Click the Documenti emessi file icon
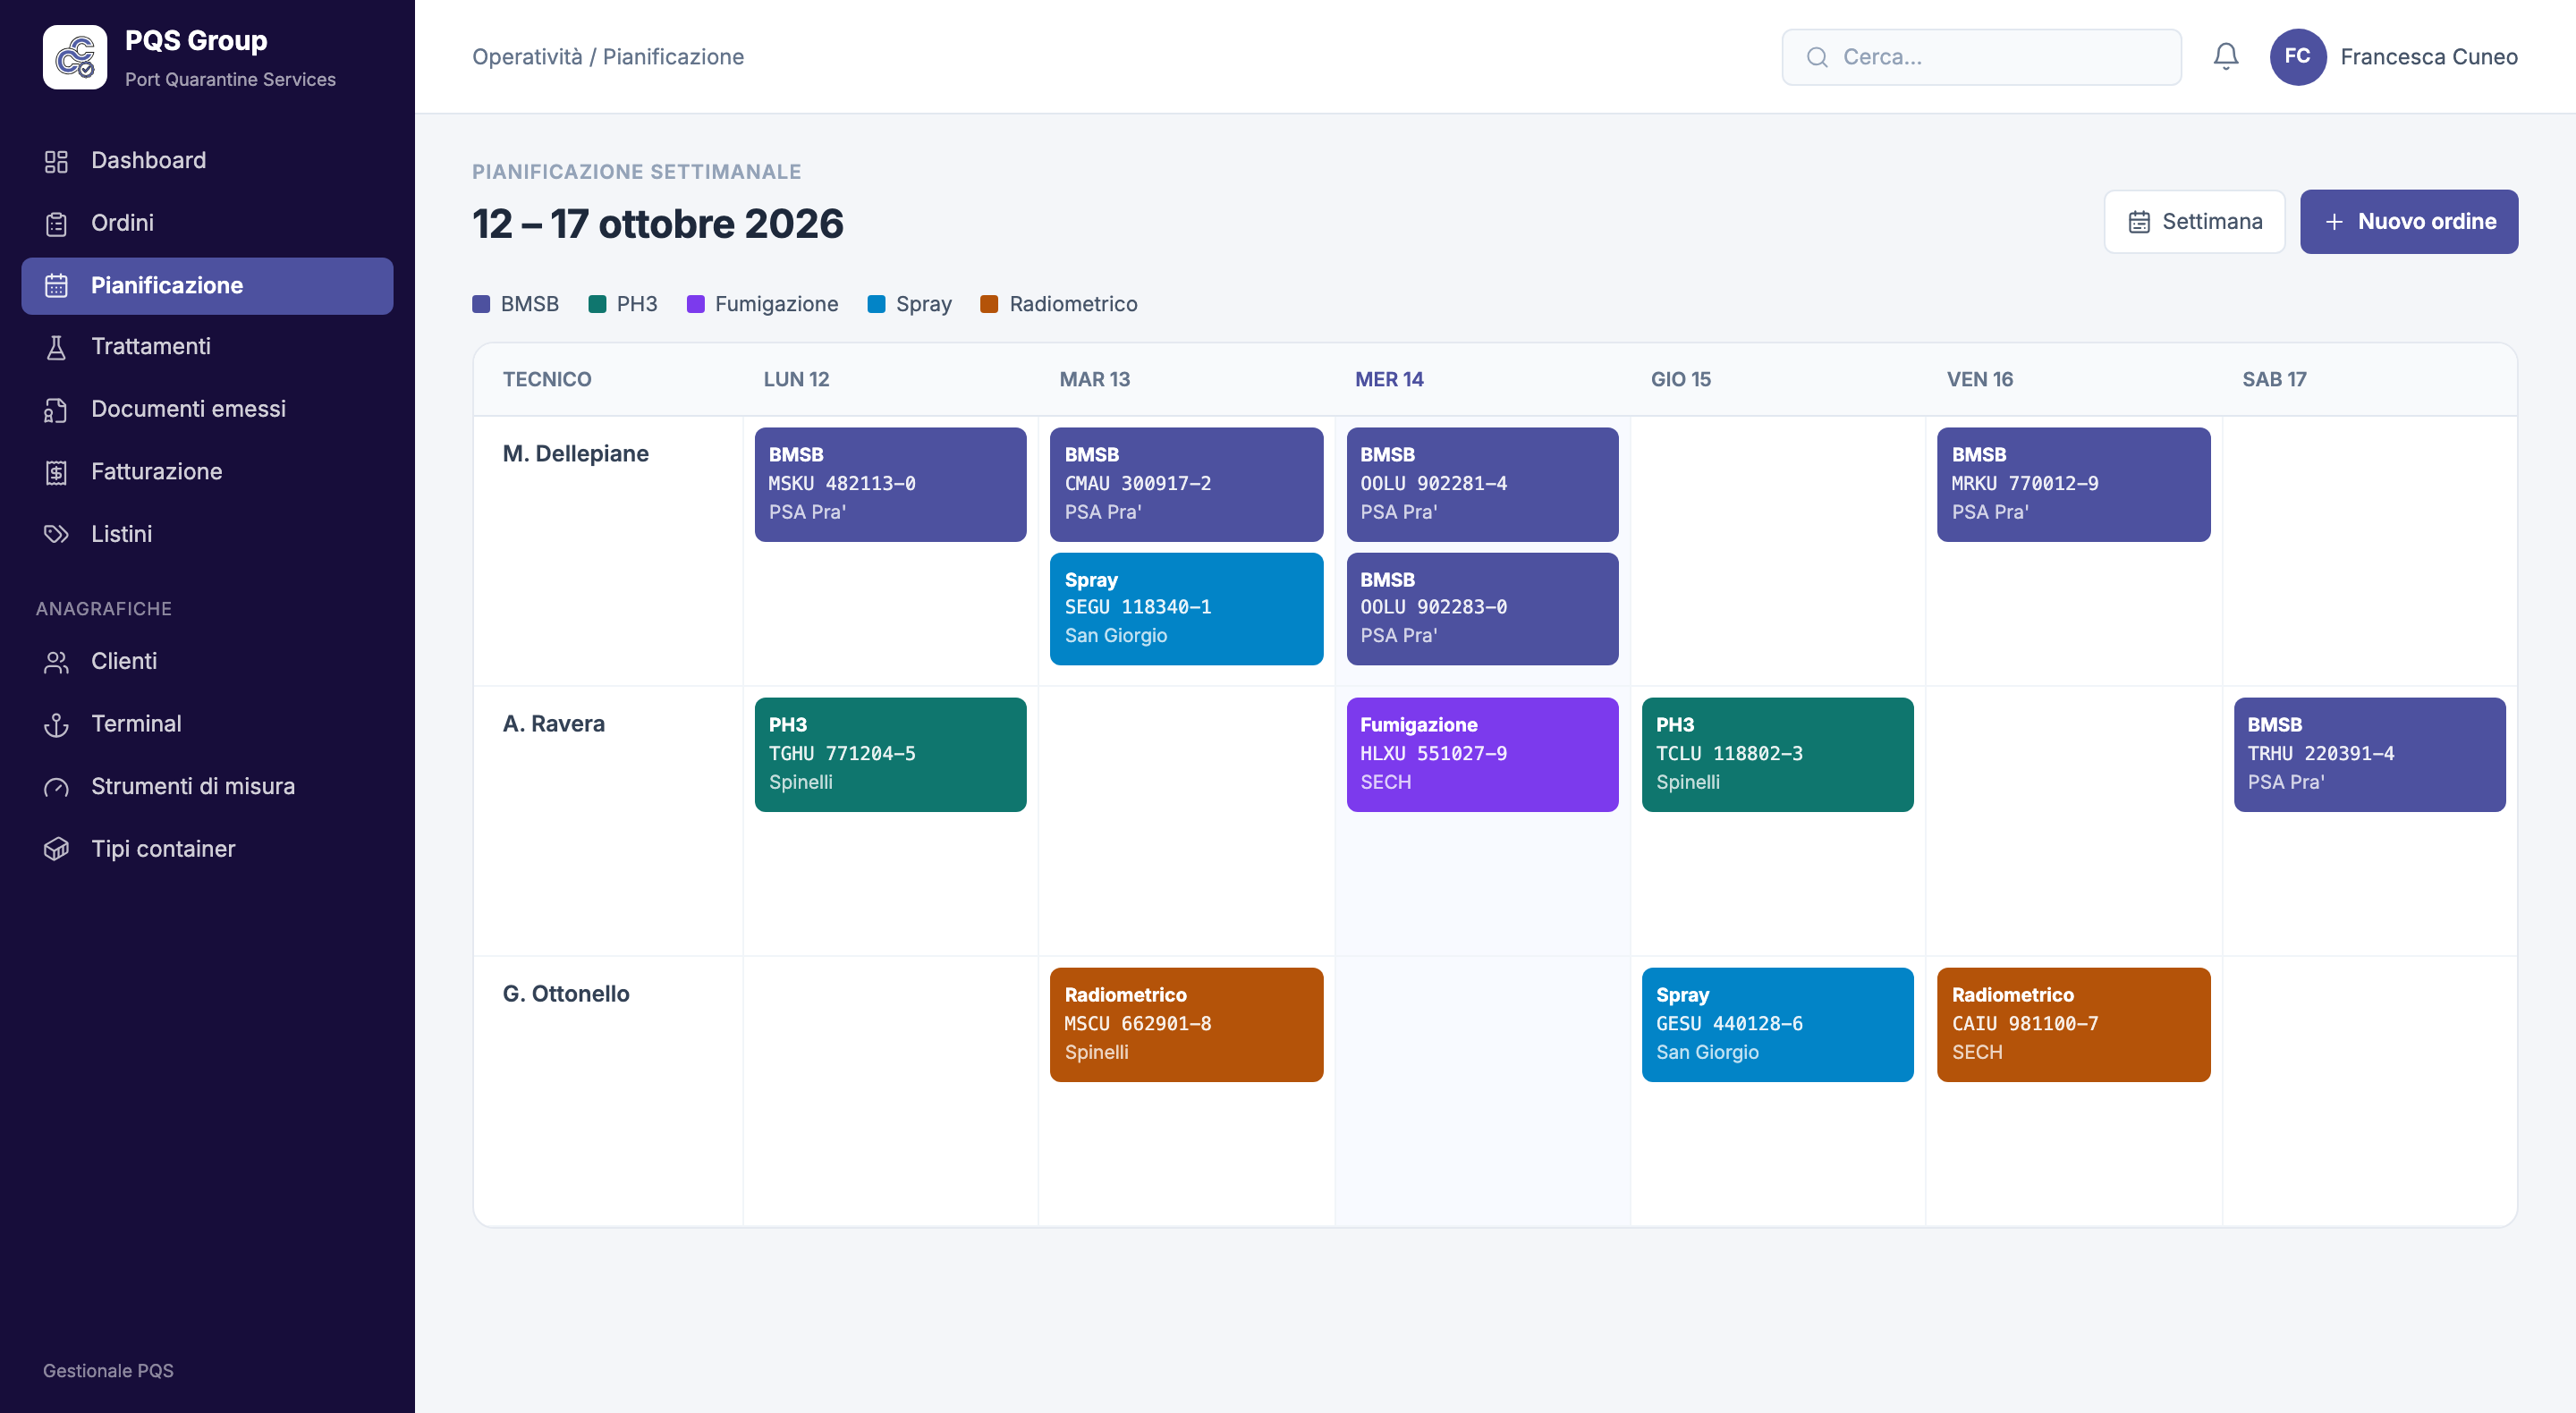 (56, 410)
